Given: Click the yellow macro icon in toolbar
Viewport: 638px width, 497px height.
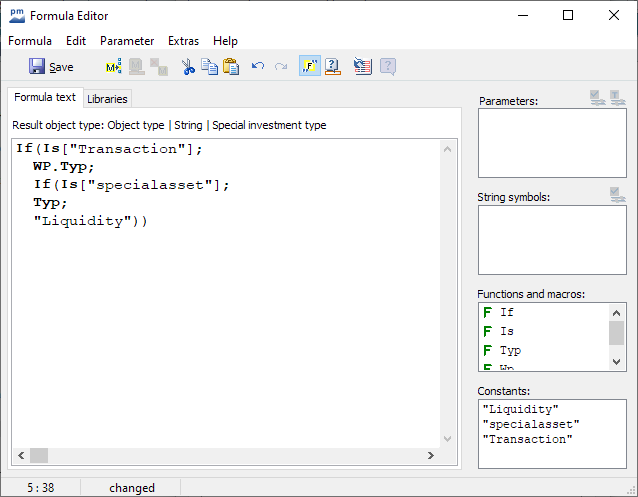Looking at the screenshot, I should pos(113,67).
